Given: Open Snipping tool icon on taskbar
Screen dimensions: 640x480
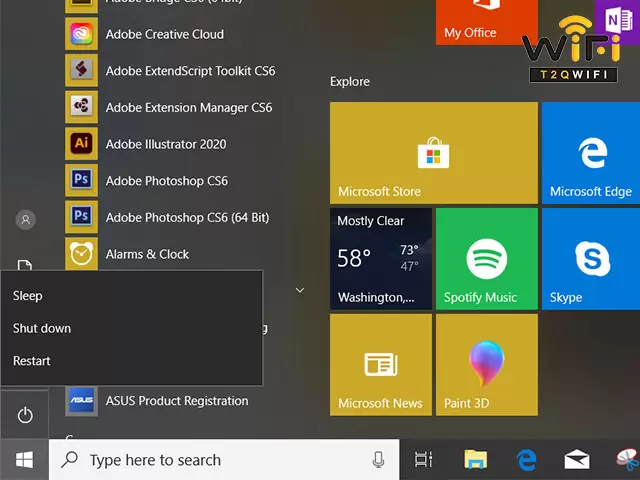Looking at the screenshot, I should pyautogui.click(x=629, y=460).
